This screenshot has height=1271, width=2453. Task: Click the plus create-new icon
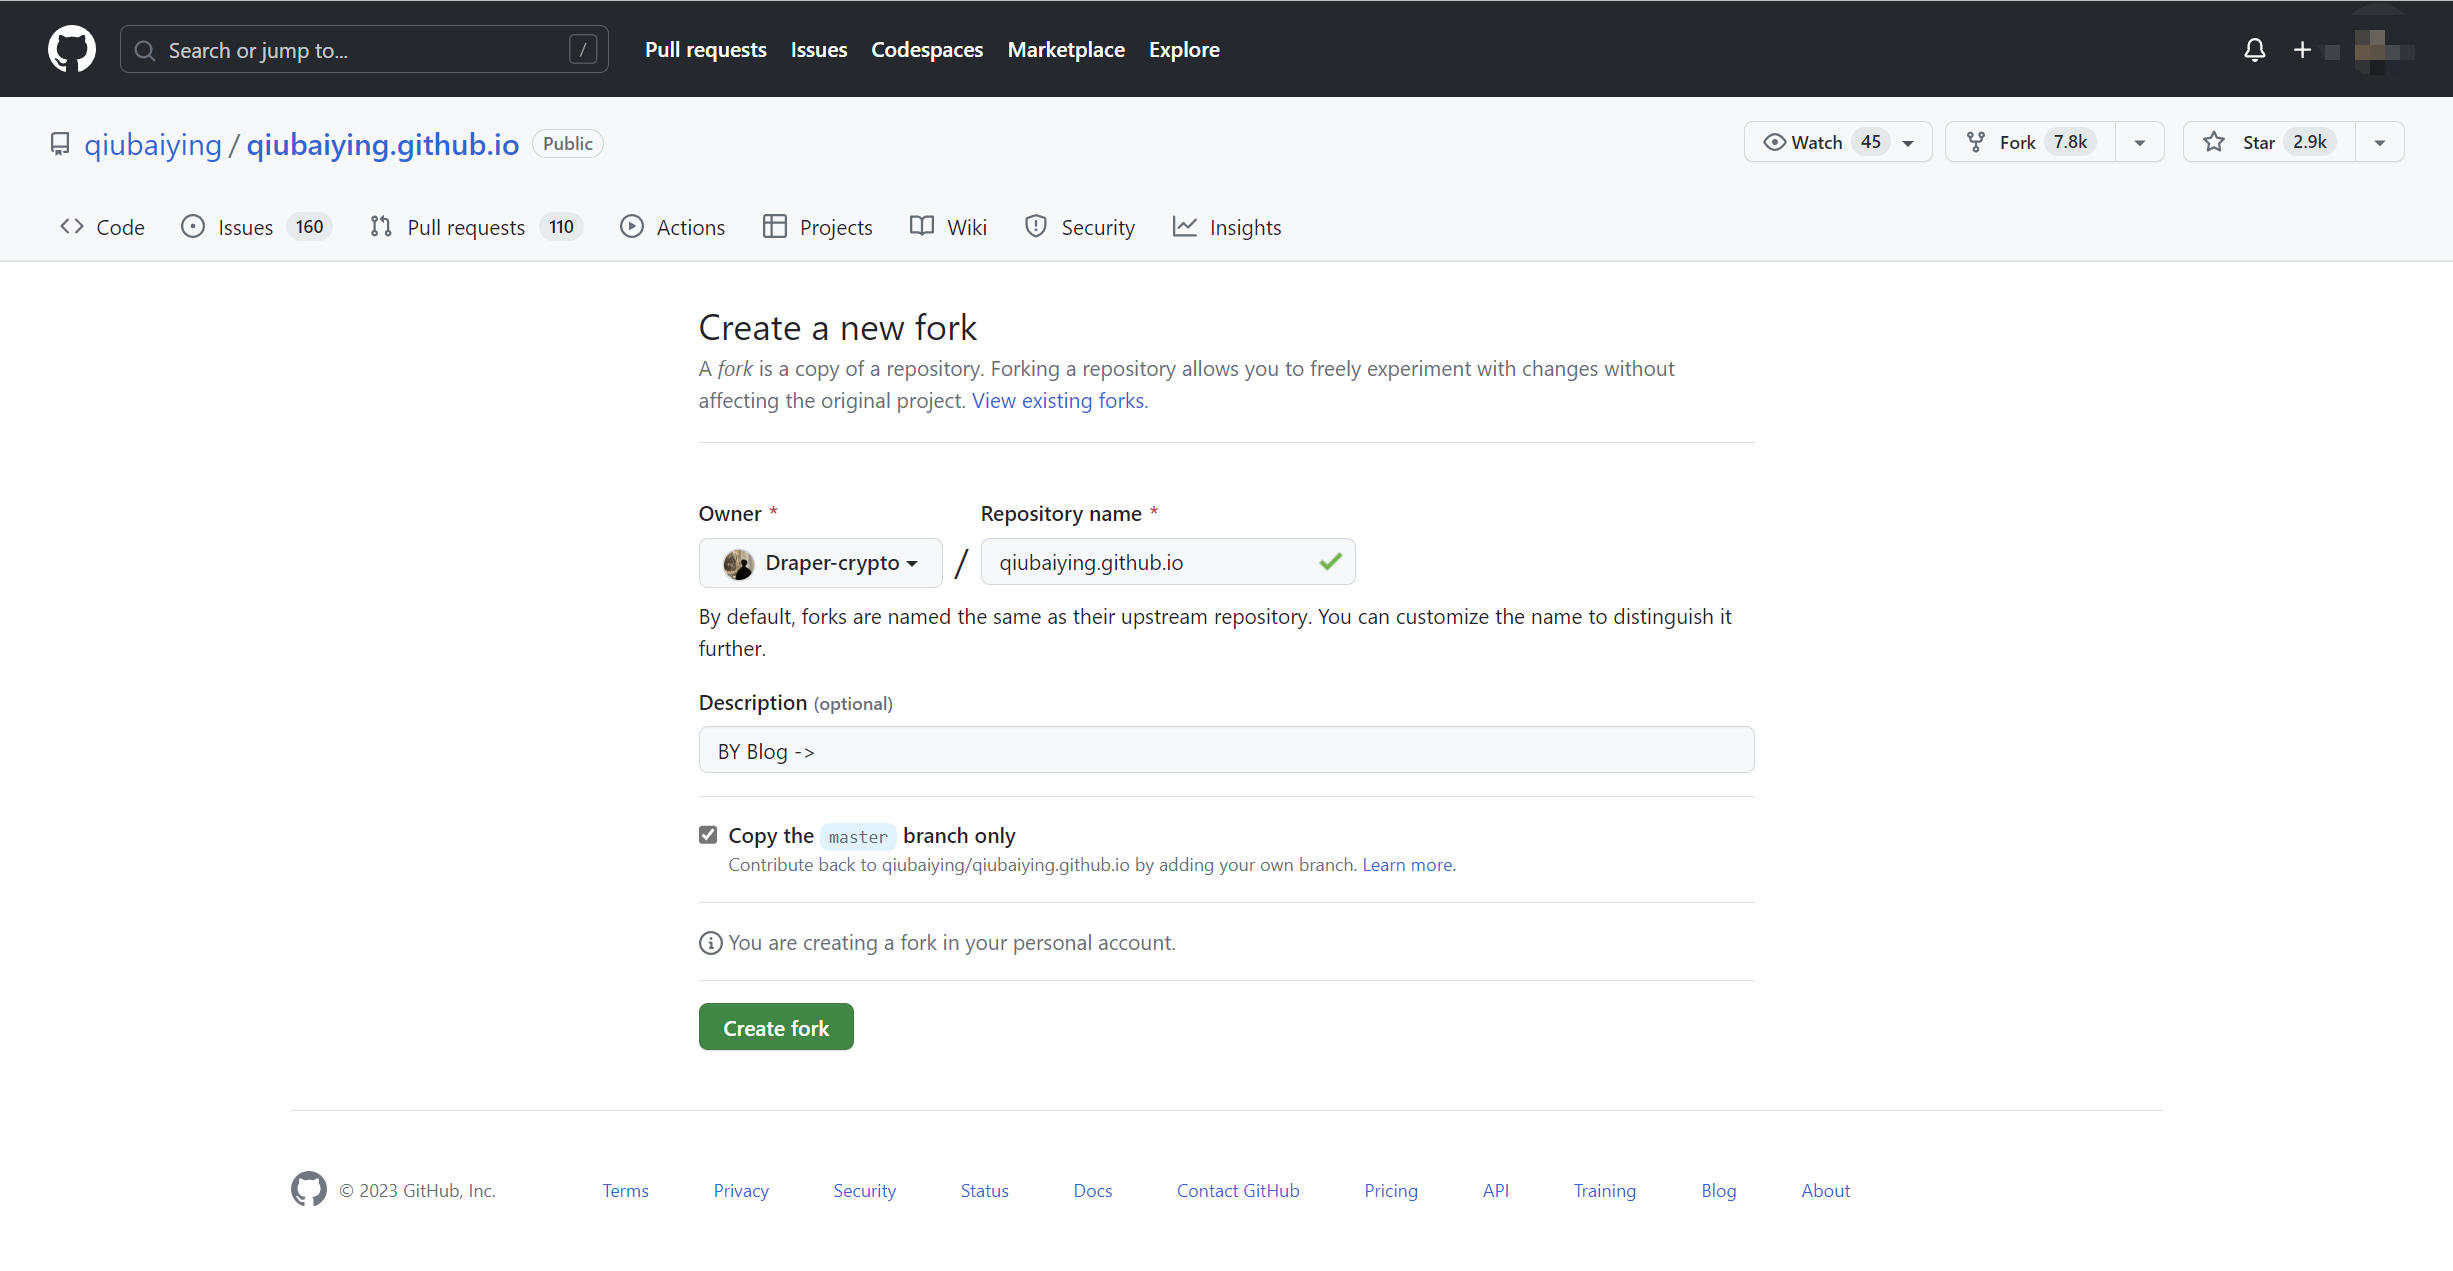point(2302,49)
